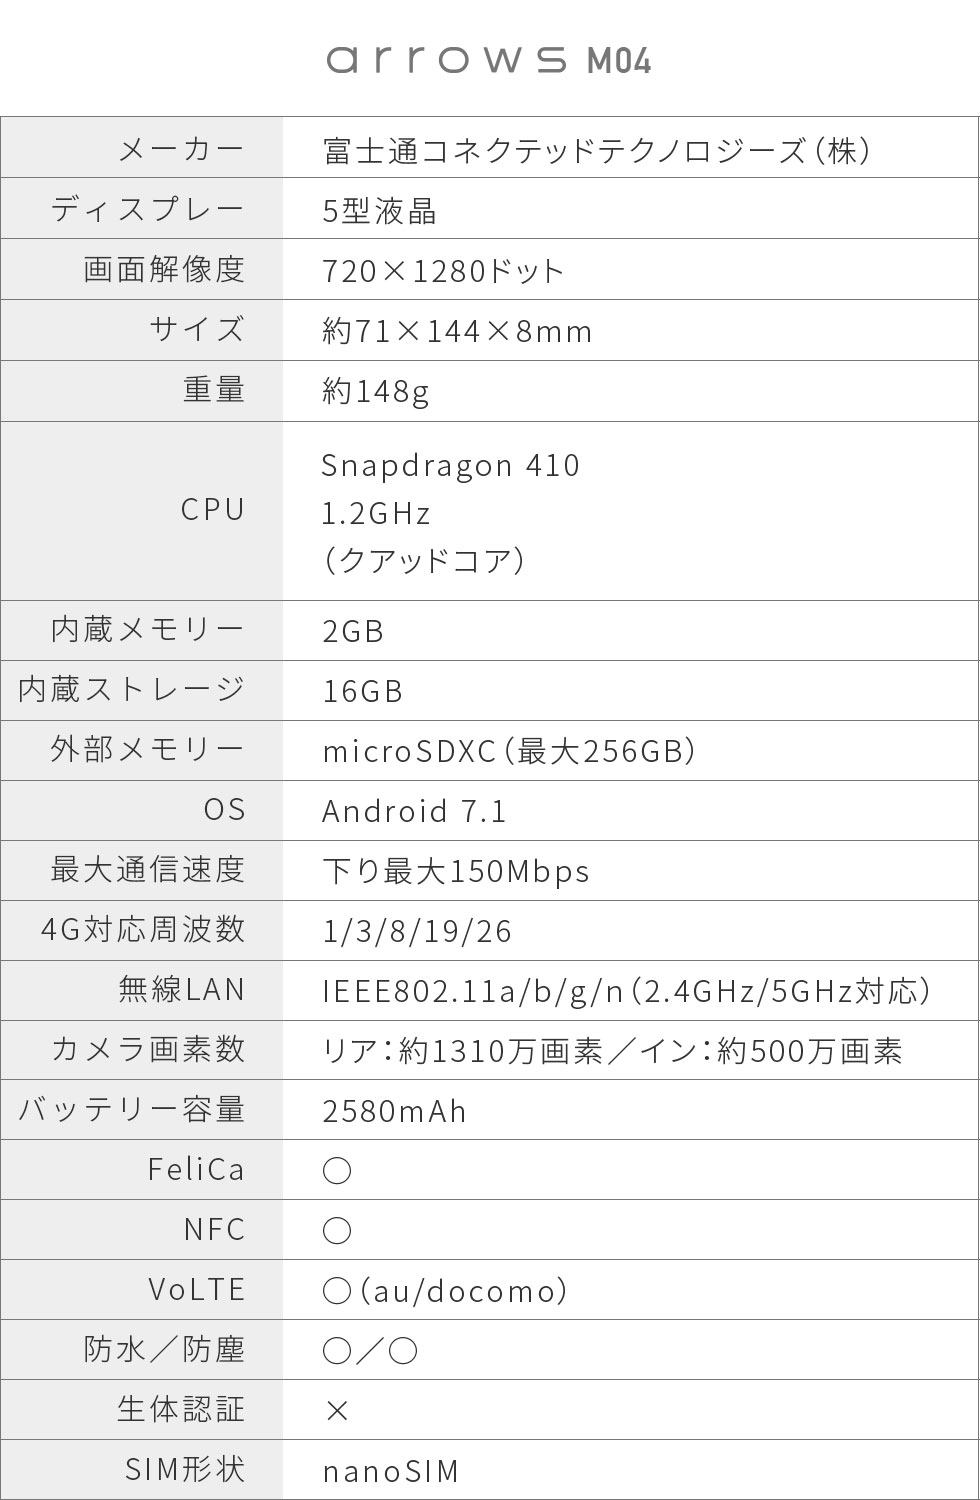Click the circle mark in the FeliCa row
The image size is (980, 1500).
click(337, 1171)
